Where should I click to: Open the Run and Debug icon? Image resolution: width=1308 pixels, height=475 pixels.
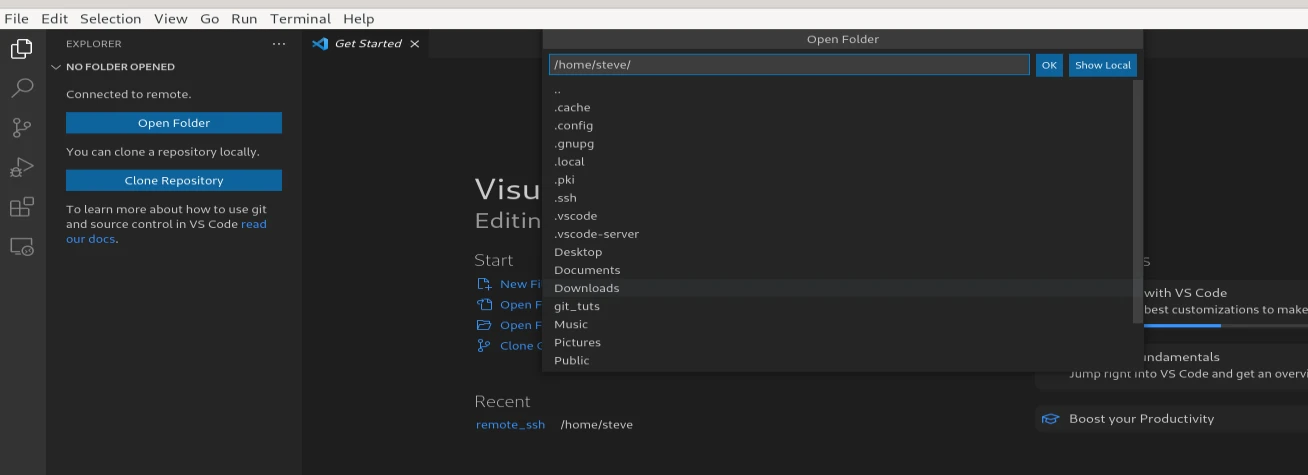point(21,167)
